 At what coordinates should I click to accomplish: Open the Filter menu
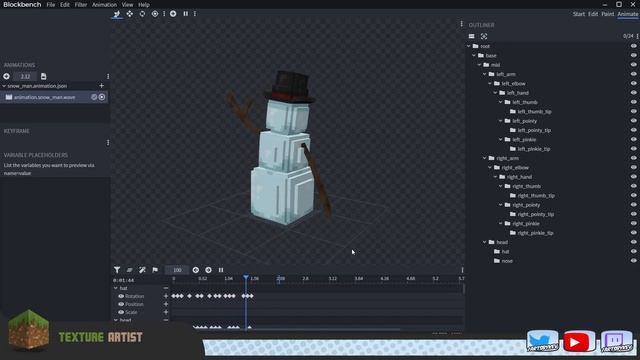pyautogui.click(x=81, y=5)
